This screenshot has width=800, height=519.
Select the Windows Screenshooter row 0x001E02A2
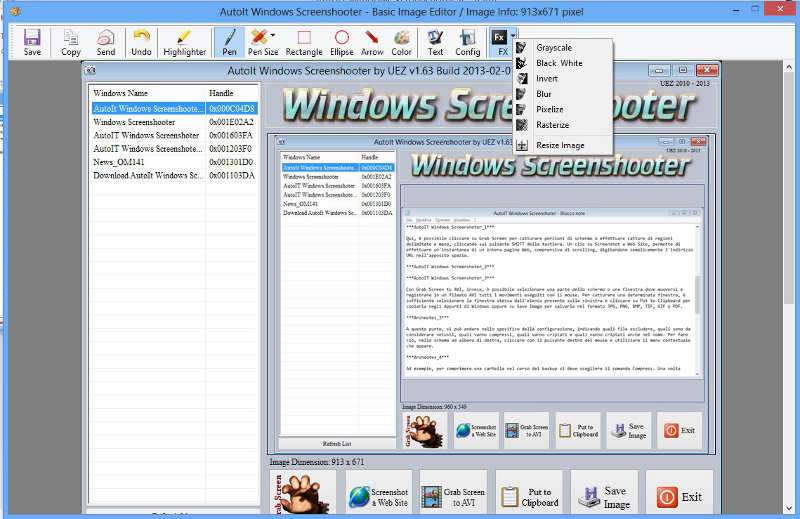click(175, 122)
